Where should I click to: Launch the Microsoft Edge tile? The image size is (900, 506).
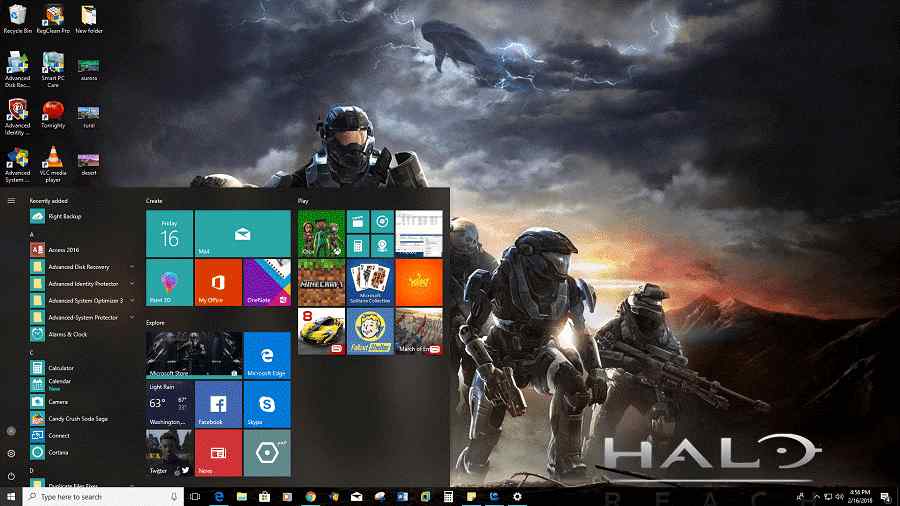pyautogui.click(x=267, y=355)
